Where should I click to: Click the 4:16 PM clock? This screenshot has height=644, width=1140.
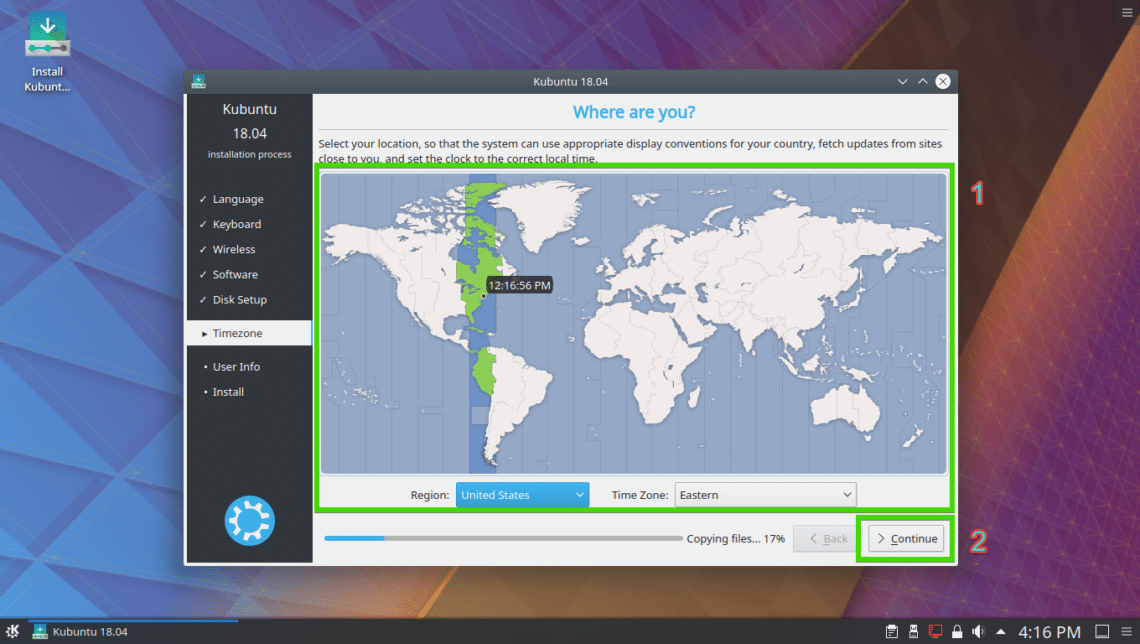pyautogui.click(x=1049, y=632)
